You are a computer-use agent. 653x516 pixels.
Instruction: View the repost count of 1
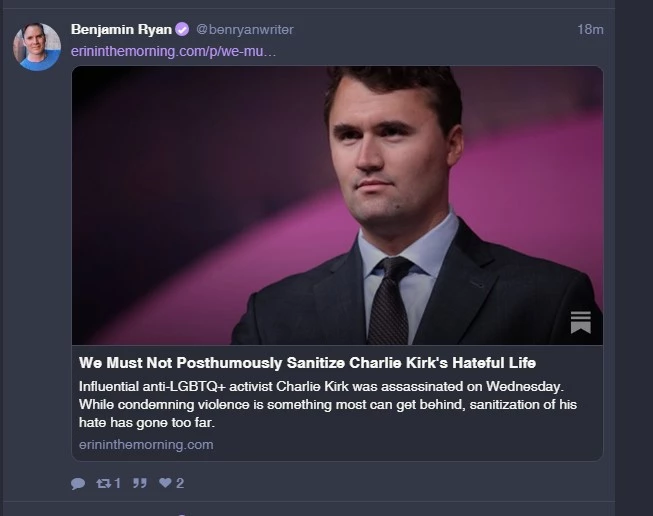[117, 483]
